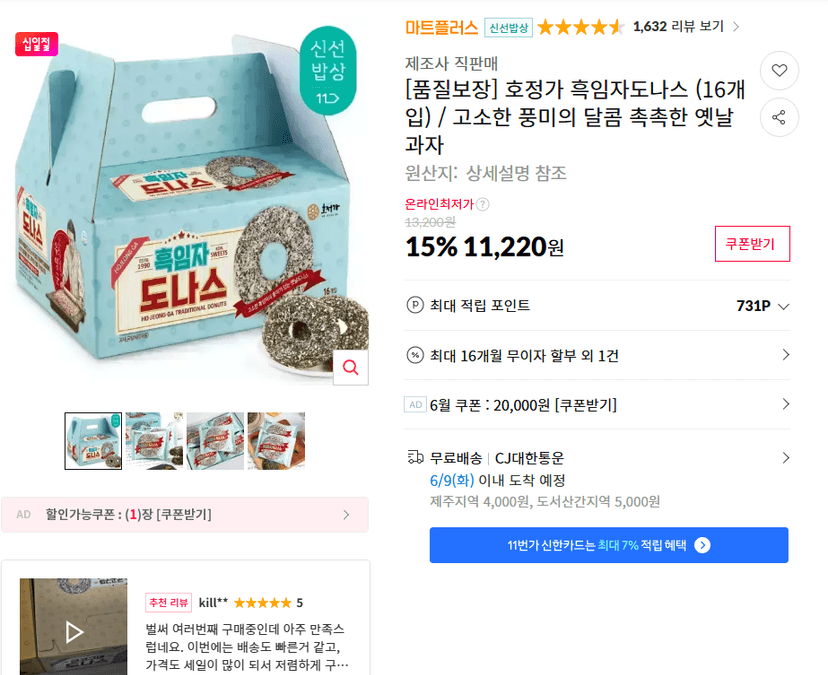Viewport: 828px width, 675px height.
Task: Expand the 최대 적립 포인트 731P dropdown
Action: pos(784,306)
